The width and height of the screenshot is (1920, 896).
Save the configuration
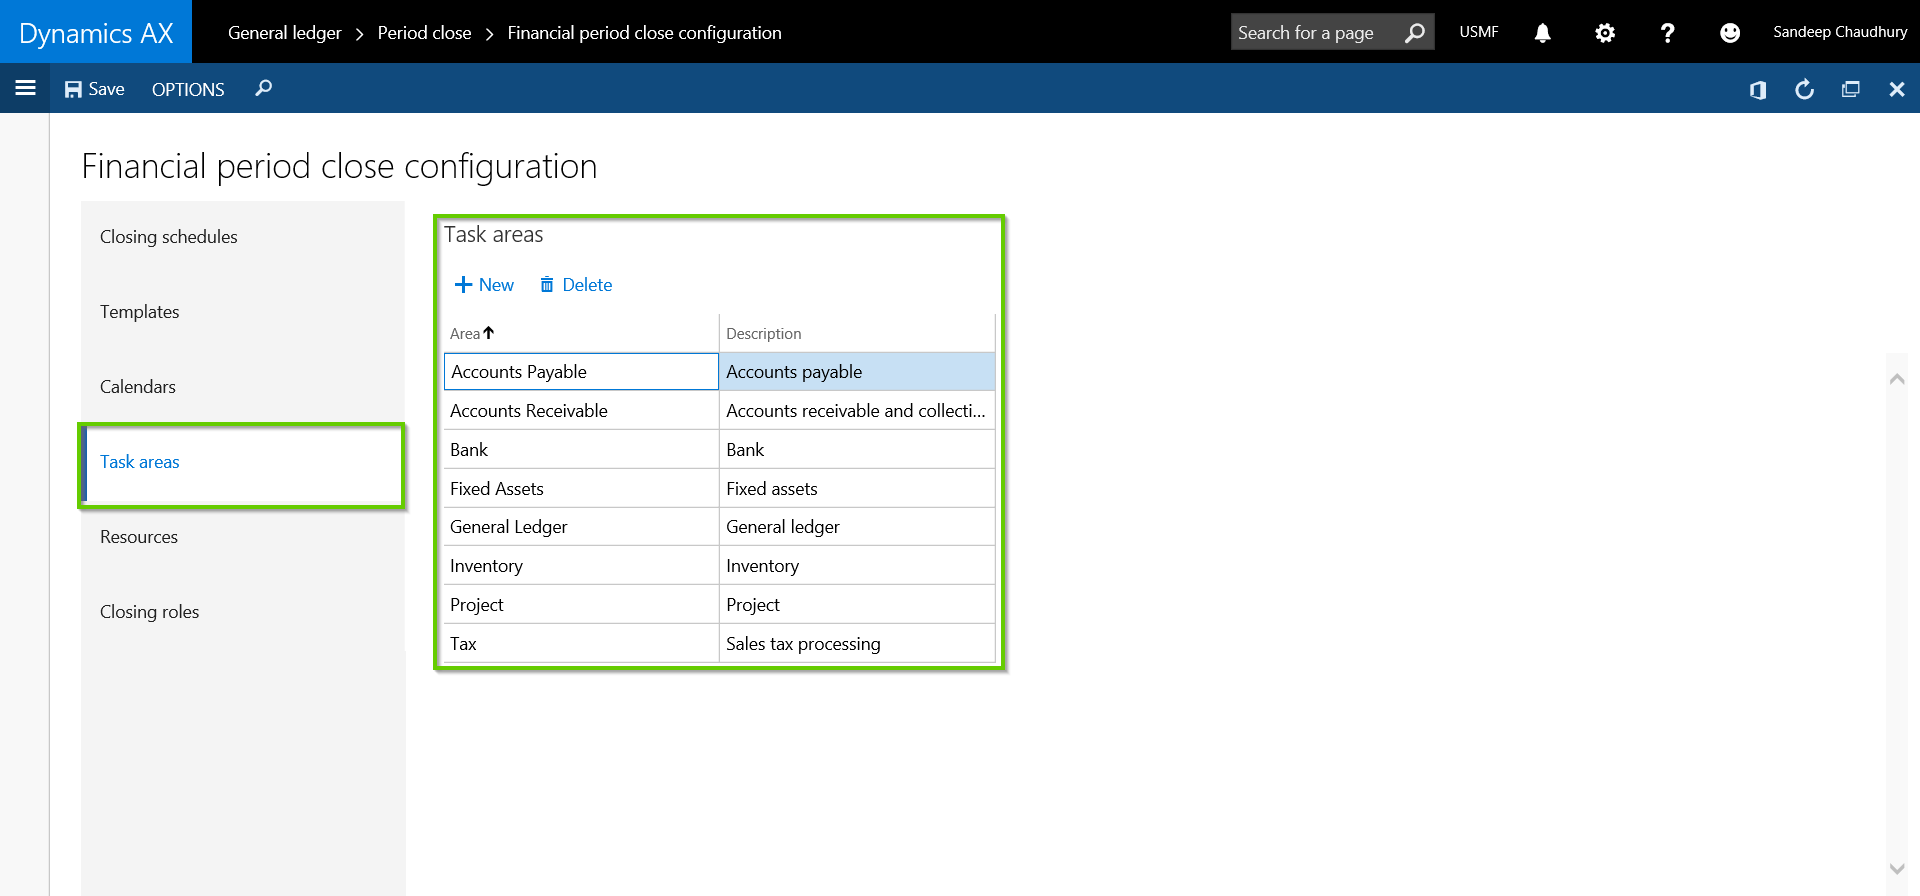[x=95, y=89]
